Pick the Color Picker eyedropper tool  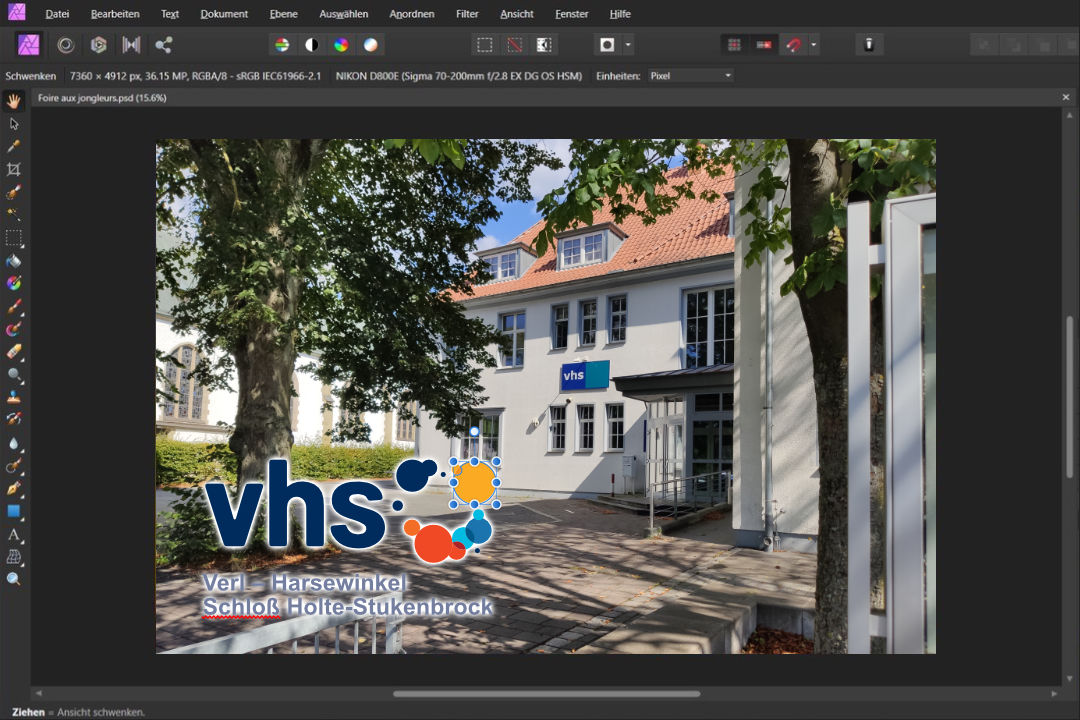[x=14, y=147]
